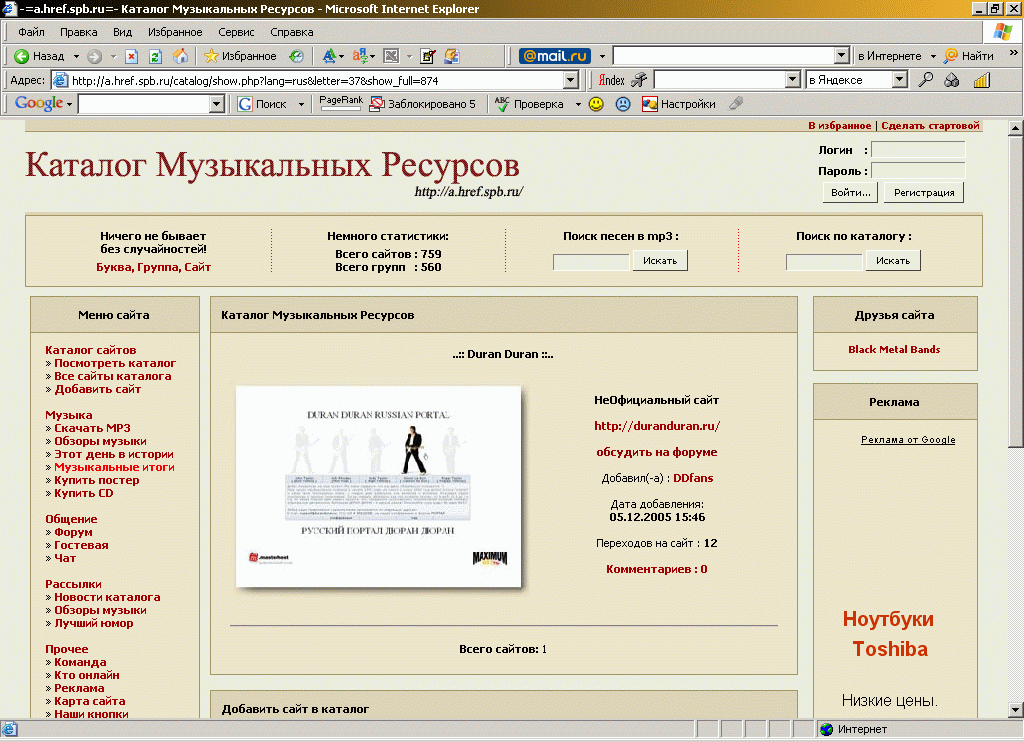The height and width of the screenshot is (742, 1024).
Task: Click the Duran Duran site screenshot thumbnail
Action: (378, 486)
